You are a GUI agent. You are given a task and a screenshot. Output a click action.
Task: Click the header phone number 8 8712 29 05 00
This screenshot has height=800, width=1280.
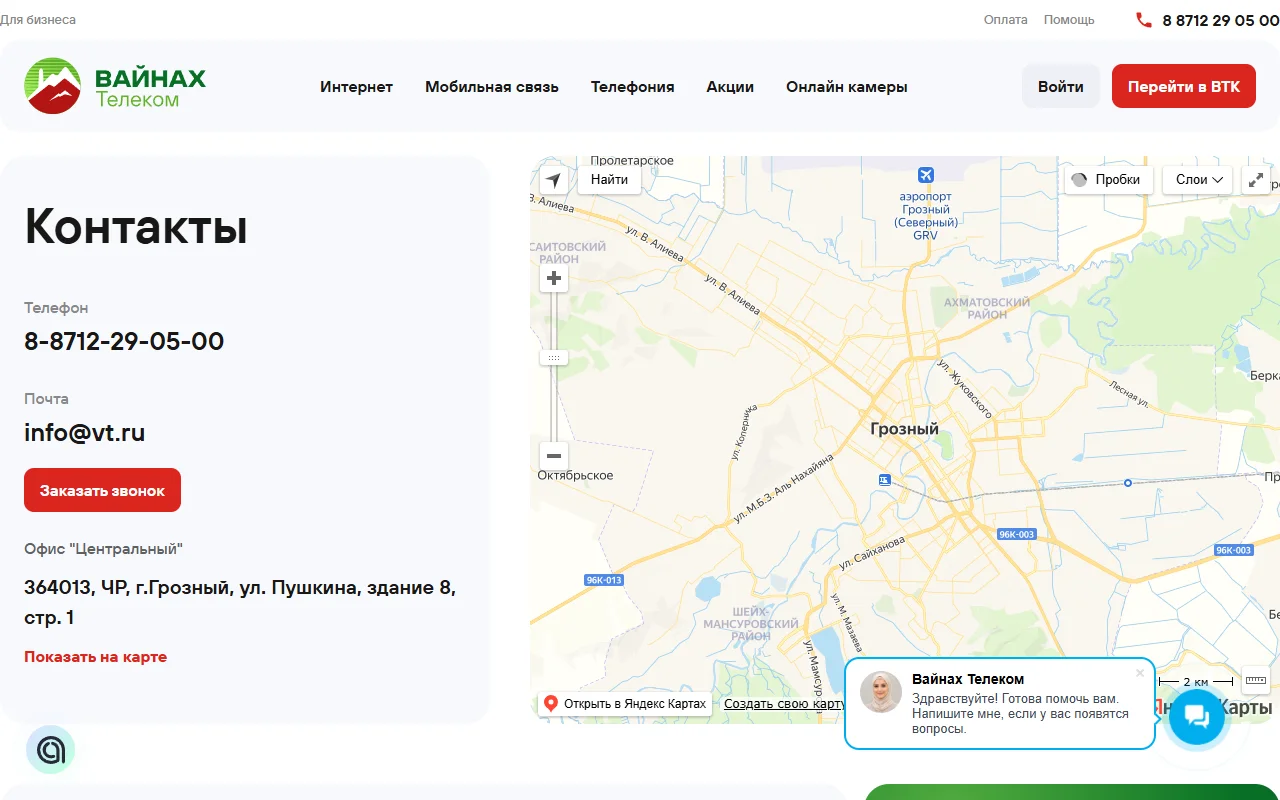(1220, 20)
